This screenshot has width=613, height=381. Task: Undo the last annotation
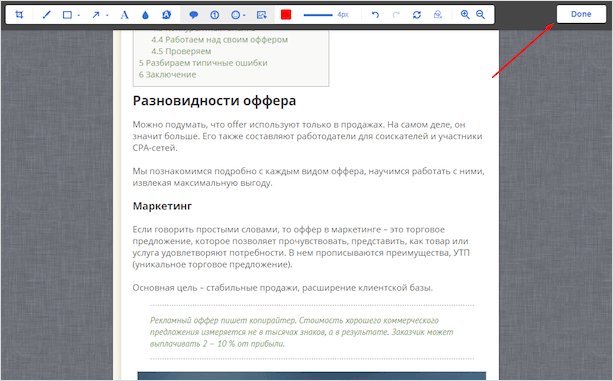click(375, 15)
